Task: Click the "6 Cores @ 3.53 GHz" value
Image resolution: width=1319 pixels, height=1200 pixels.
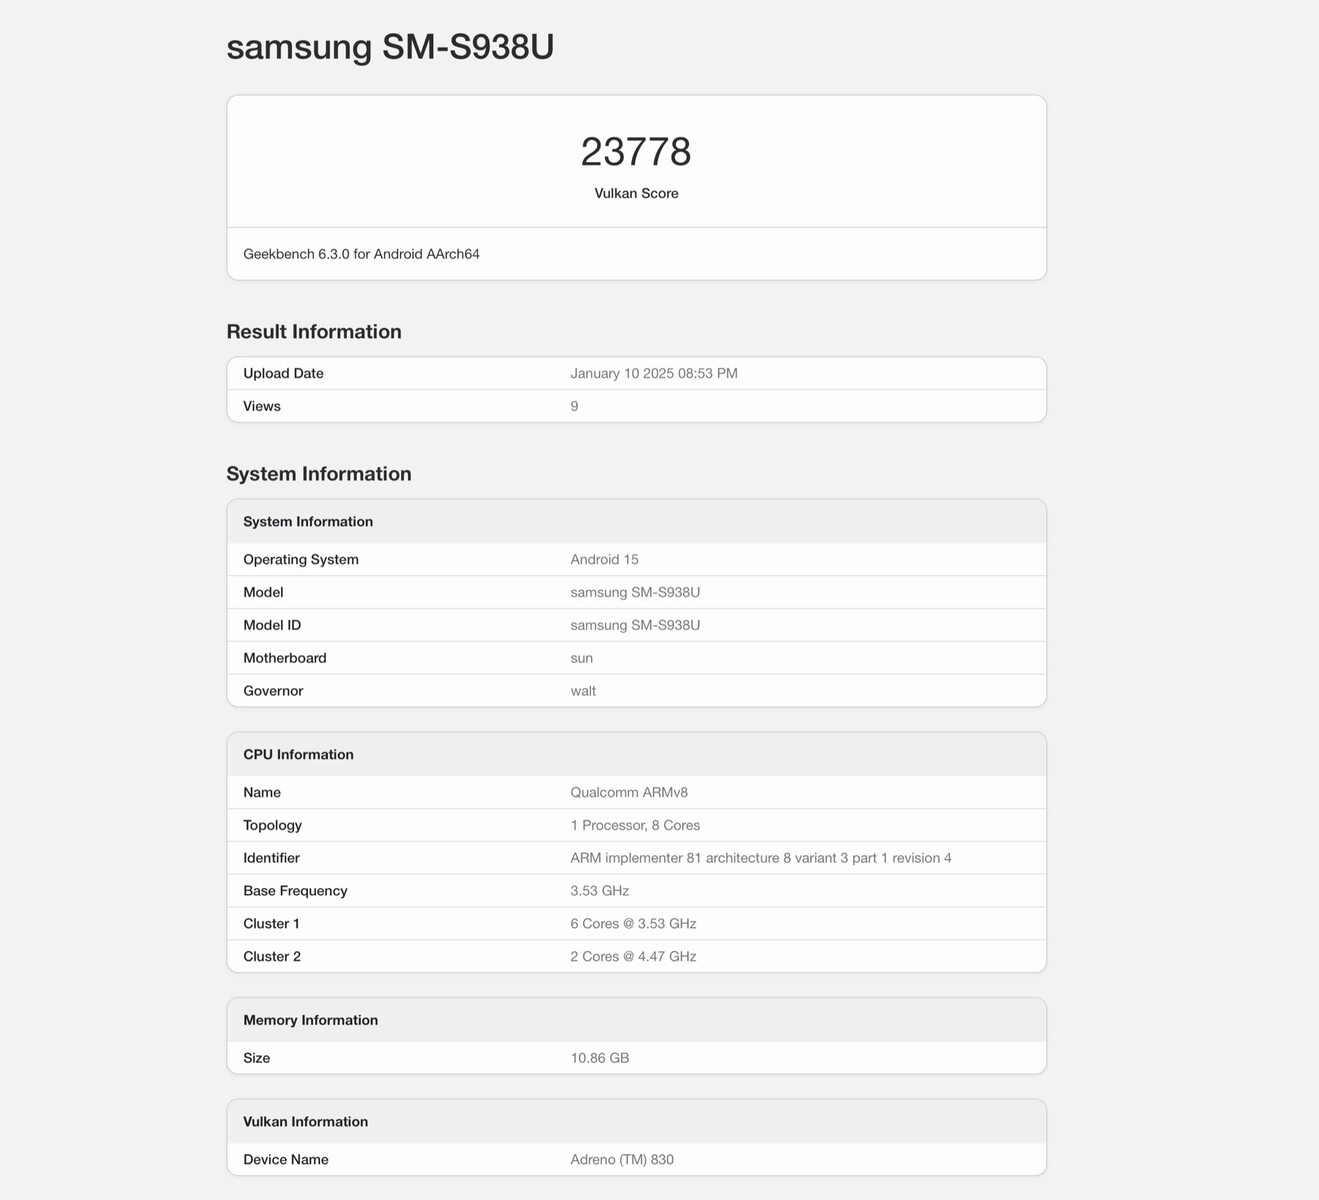Action: tap(633, 924)
